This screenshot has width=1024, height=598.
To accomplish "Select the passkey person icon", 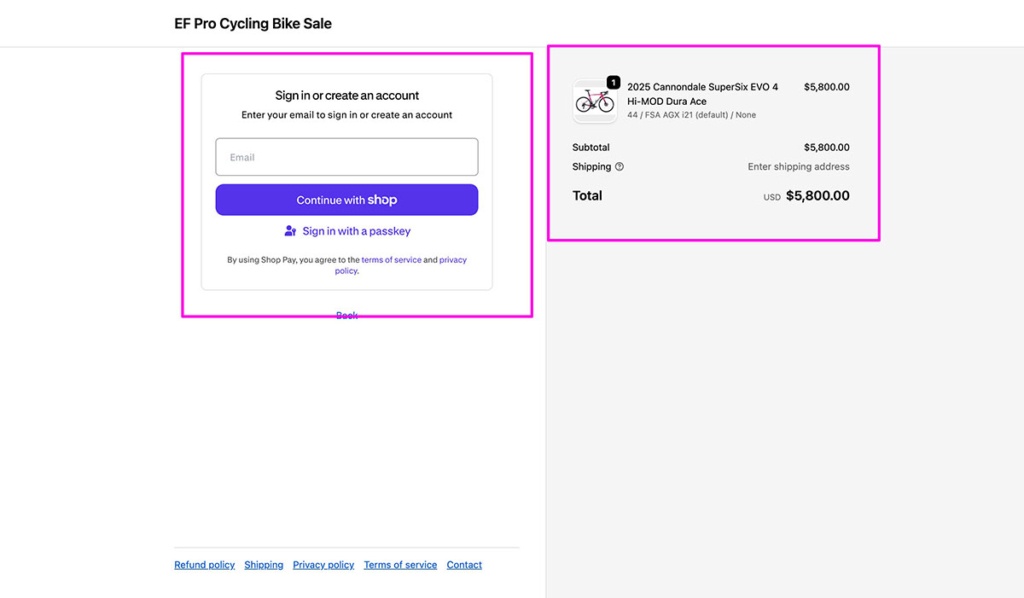I will (x=289, y=232).
